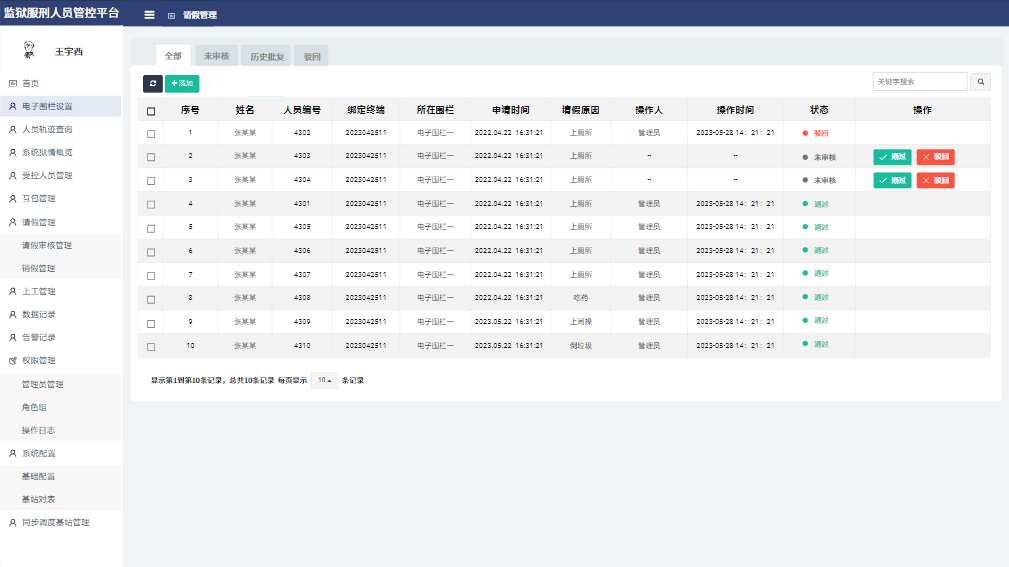Click the magnifier search button
Viewport: 1009px width, 567px height.
click(x=981, y=82)
